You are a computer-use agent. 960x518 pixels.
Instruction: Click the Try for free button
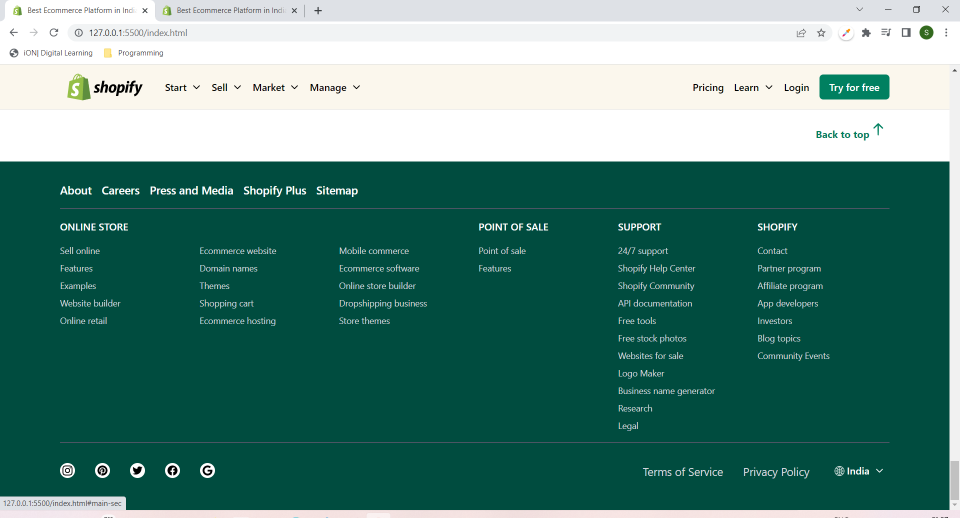pyautogui.click(x=854, y=87)
